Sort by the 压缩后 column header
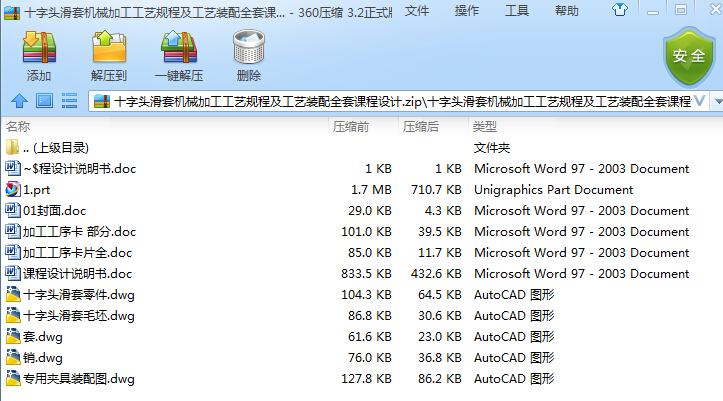 pyautogui.click(x=421, y=126)
